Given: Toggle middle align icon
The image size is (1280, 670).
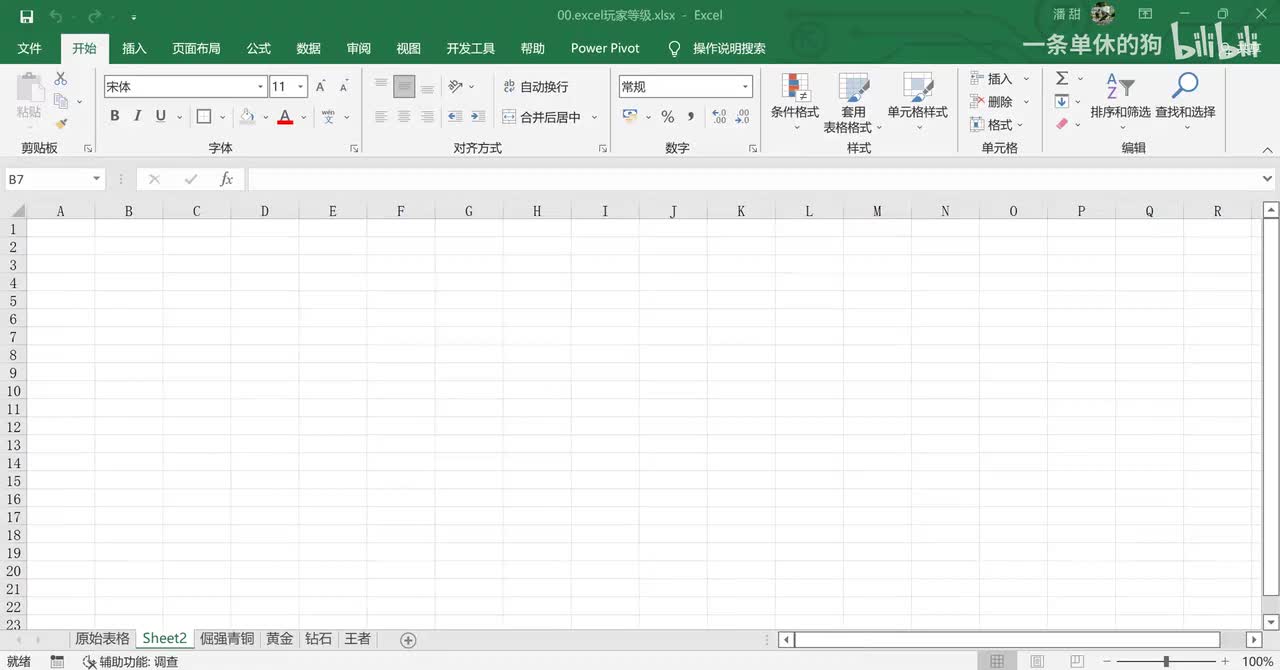Looking at the screenshot, I should (404, 87).
